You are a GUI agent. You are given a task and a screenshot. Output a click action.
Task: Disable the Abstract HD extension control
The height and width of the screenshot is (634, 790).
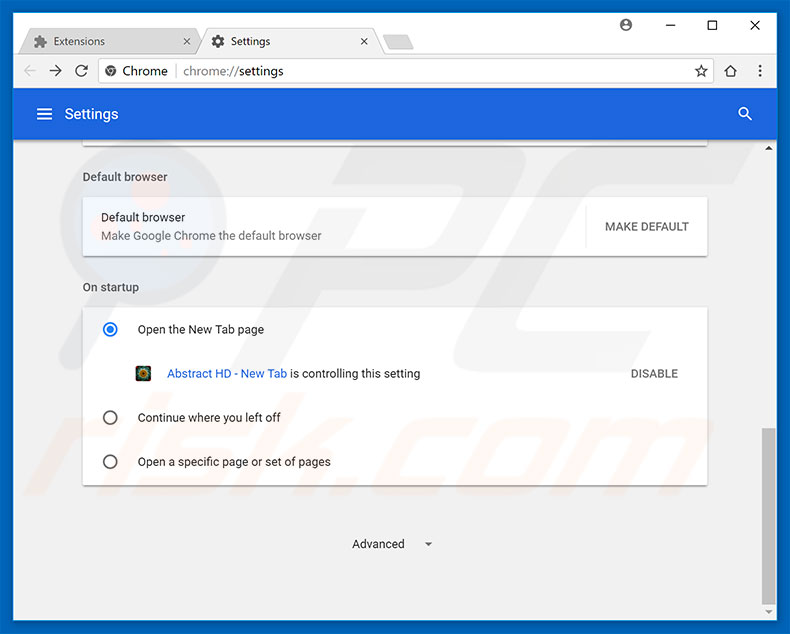654,373
